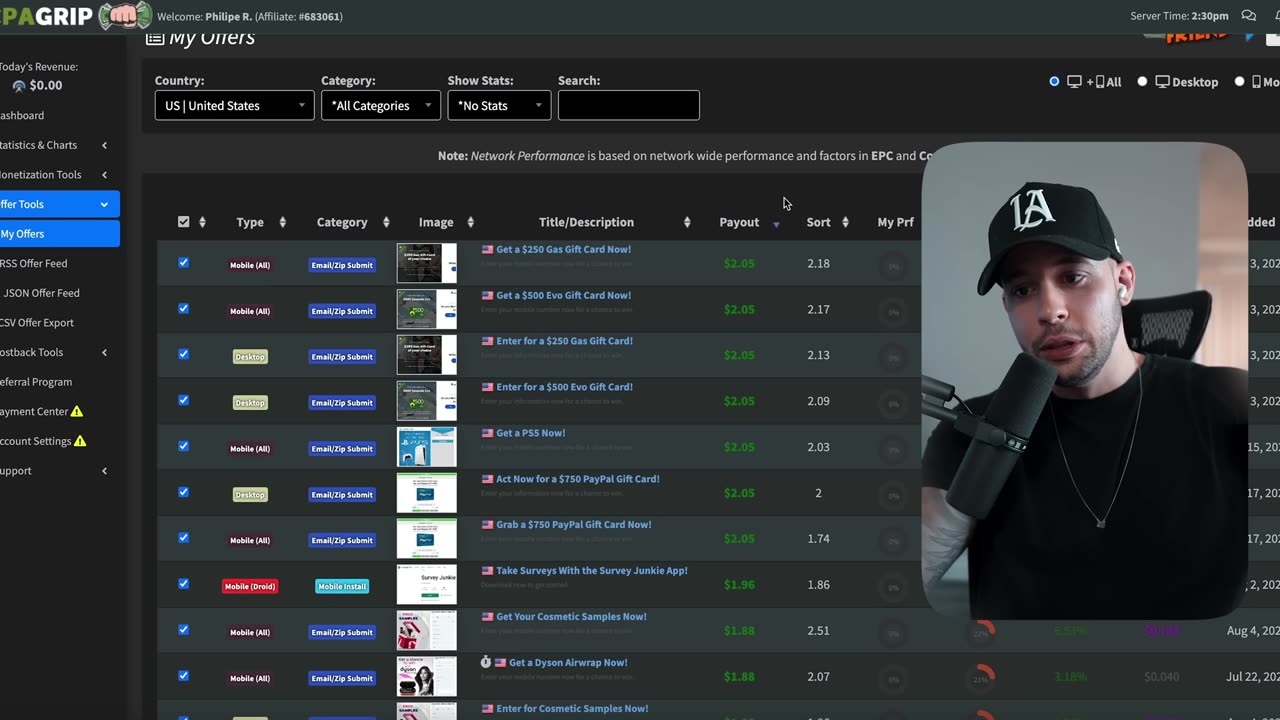Screen dimensions: 1280x720
Task: Click the Payment Center warning icon
Action: click(77, 411)
